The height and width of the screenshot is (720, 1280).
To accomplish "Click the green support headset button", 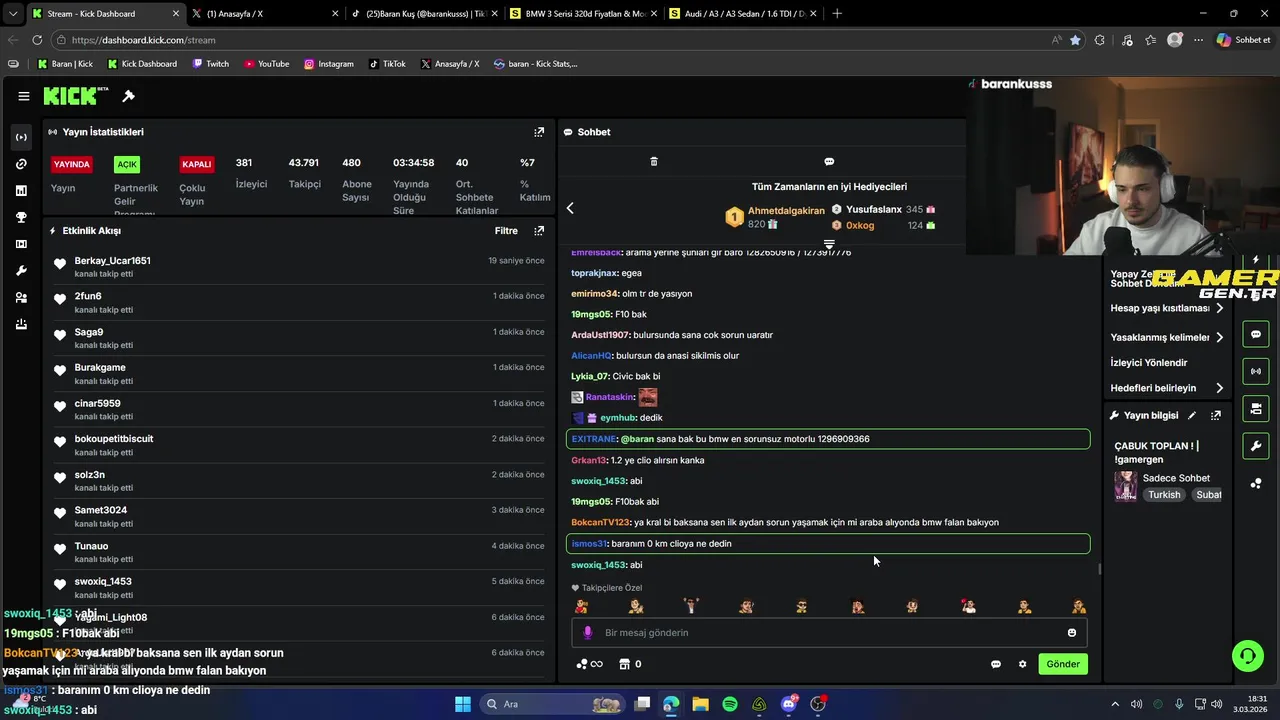I will [1247, 656].
